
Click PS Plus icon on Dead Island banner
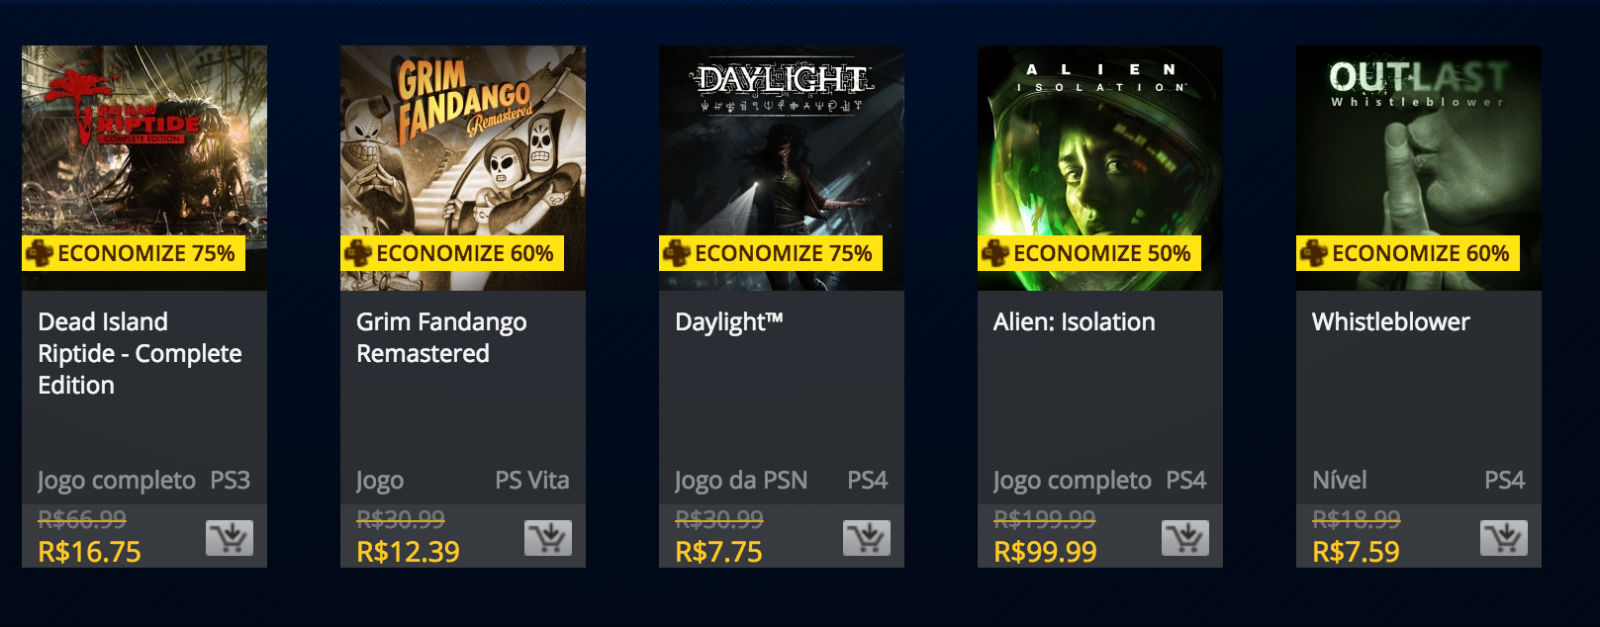(39, 253)
